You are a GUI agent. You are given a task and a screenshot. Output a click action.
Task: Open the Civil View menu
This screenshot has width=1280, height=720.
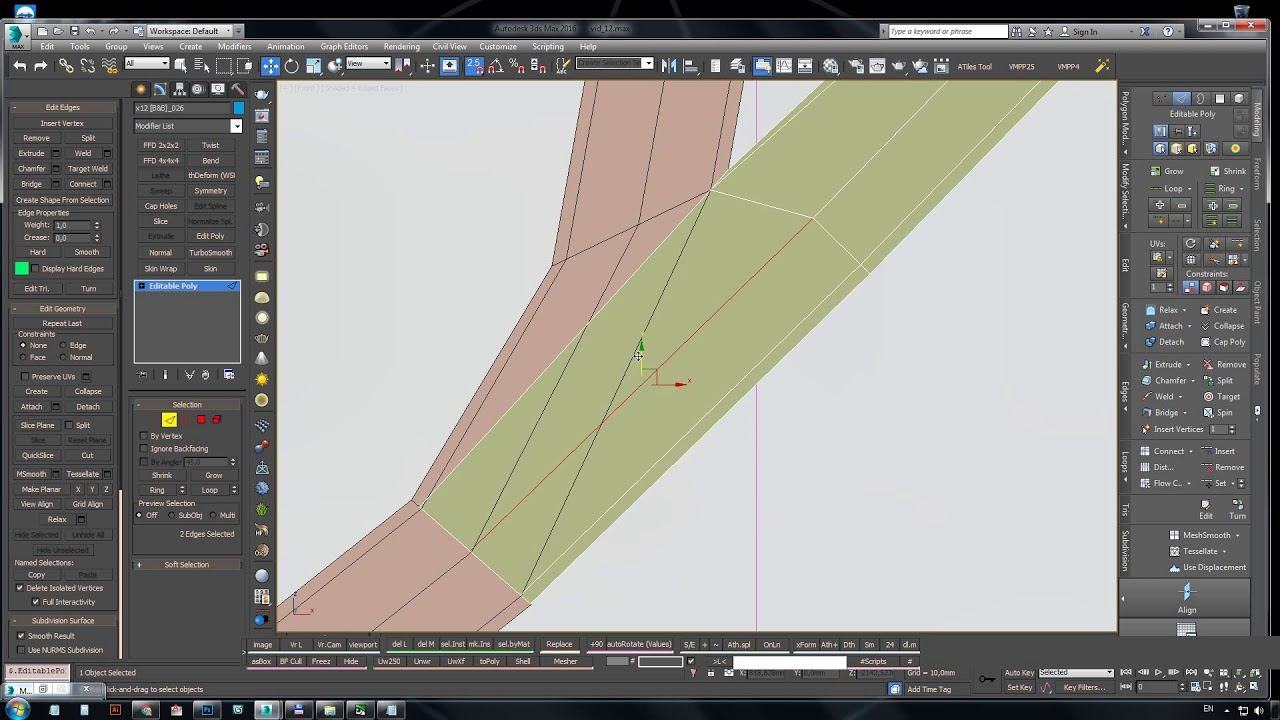point(449,47)
